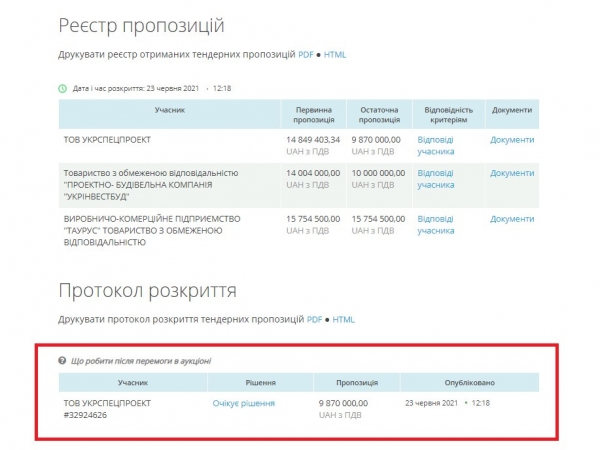View criteria answers for ТОВ УКРСПЕЦПРОЕКТ
Screen dimensions: 600x450
[435, 145]
